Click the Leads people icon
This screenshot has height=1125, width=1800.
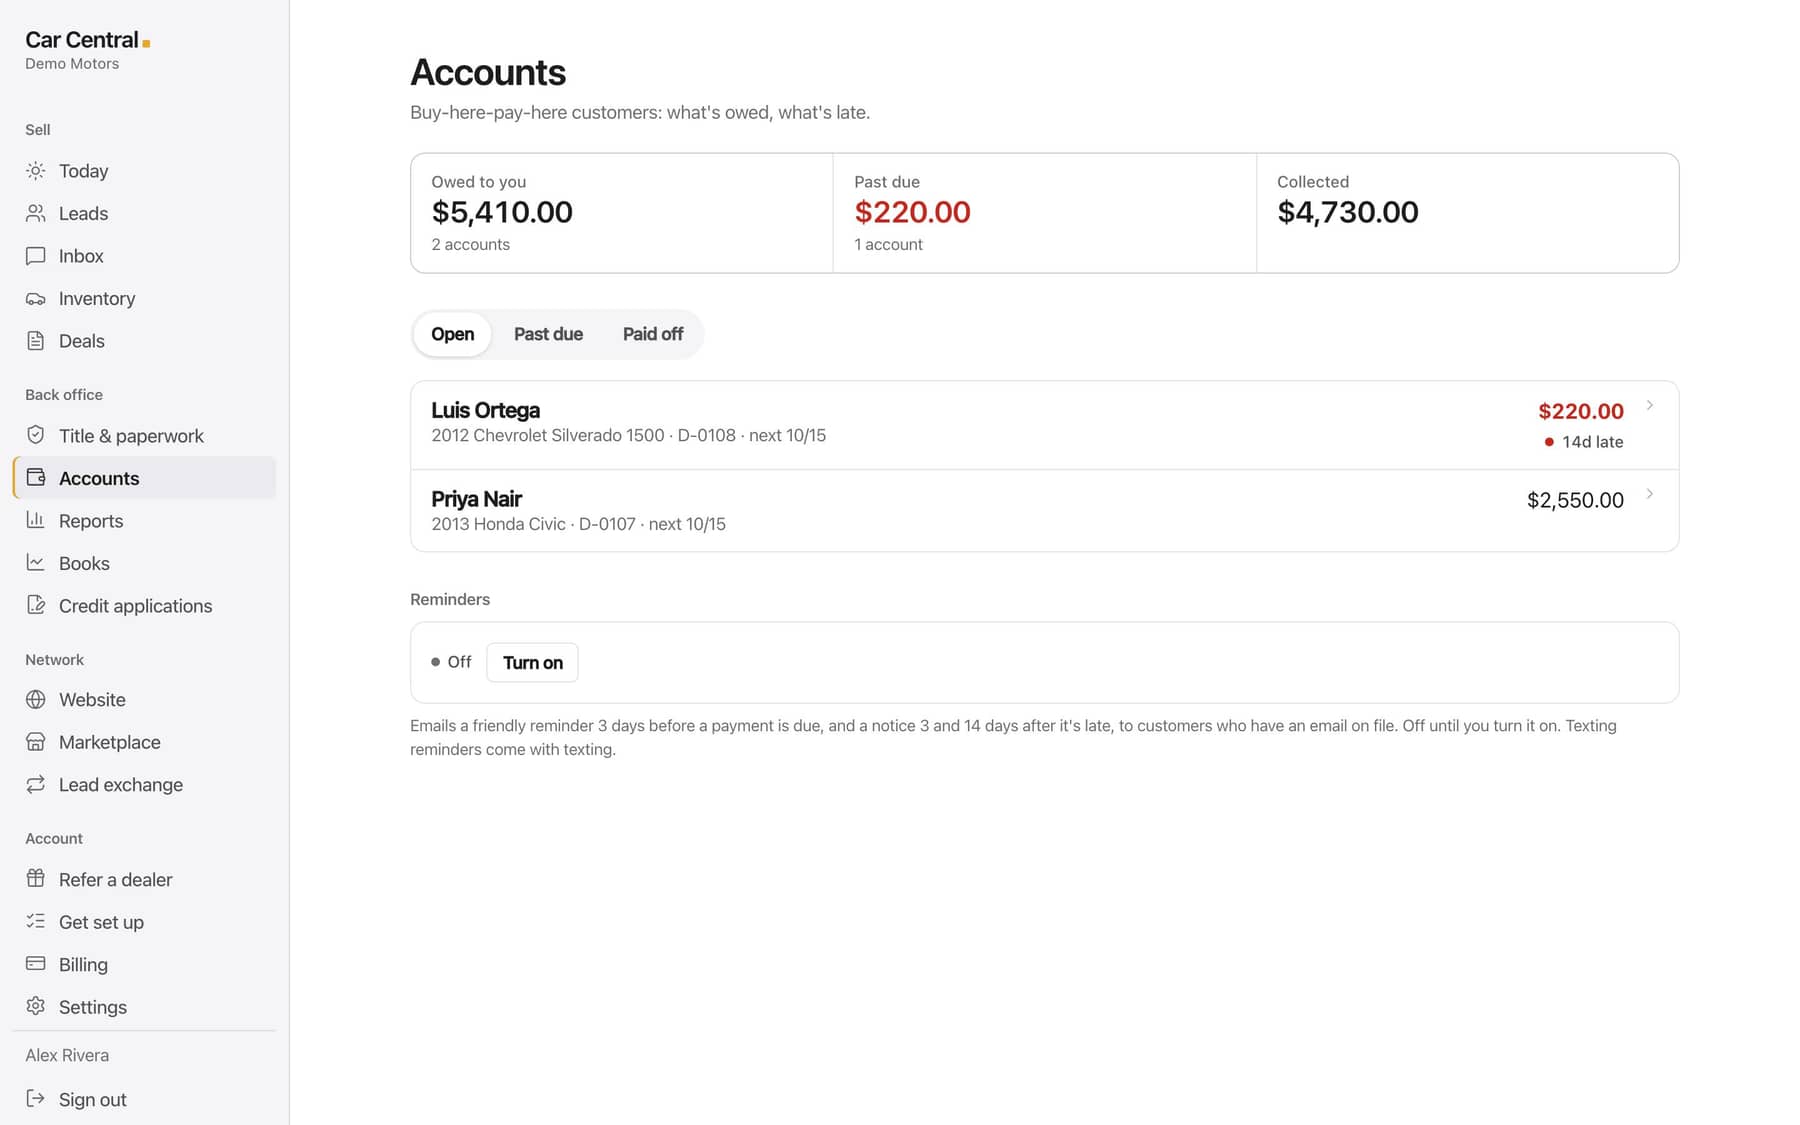(x=35, y=213)
